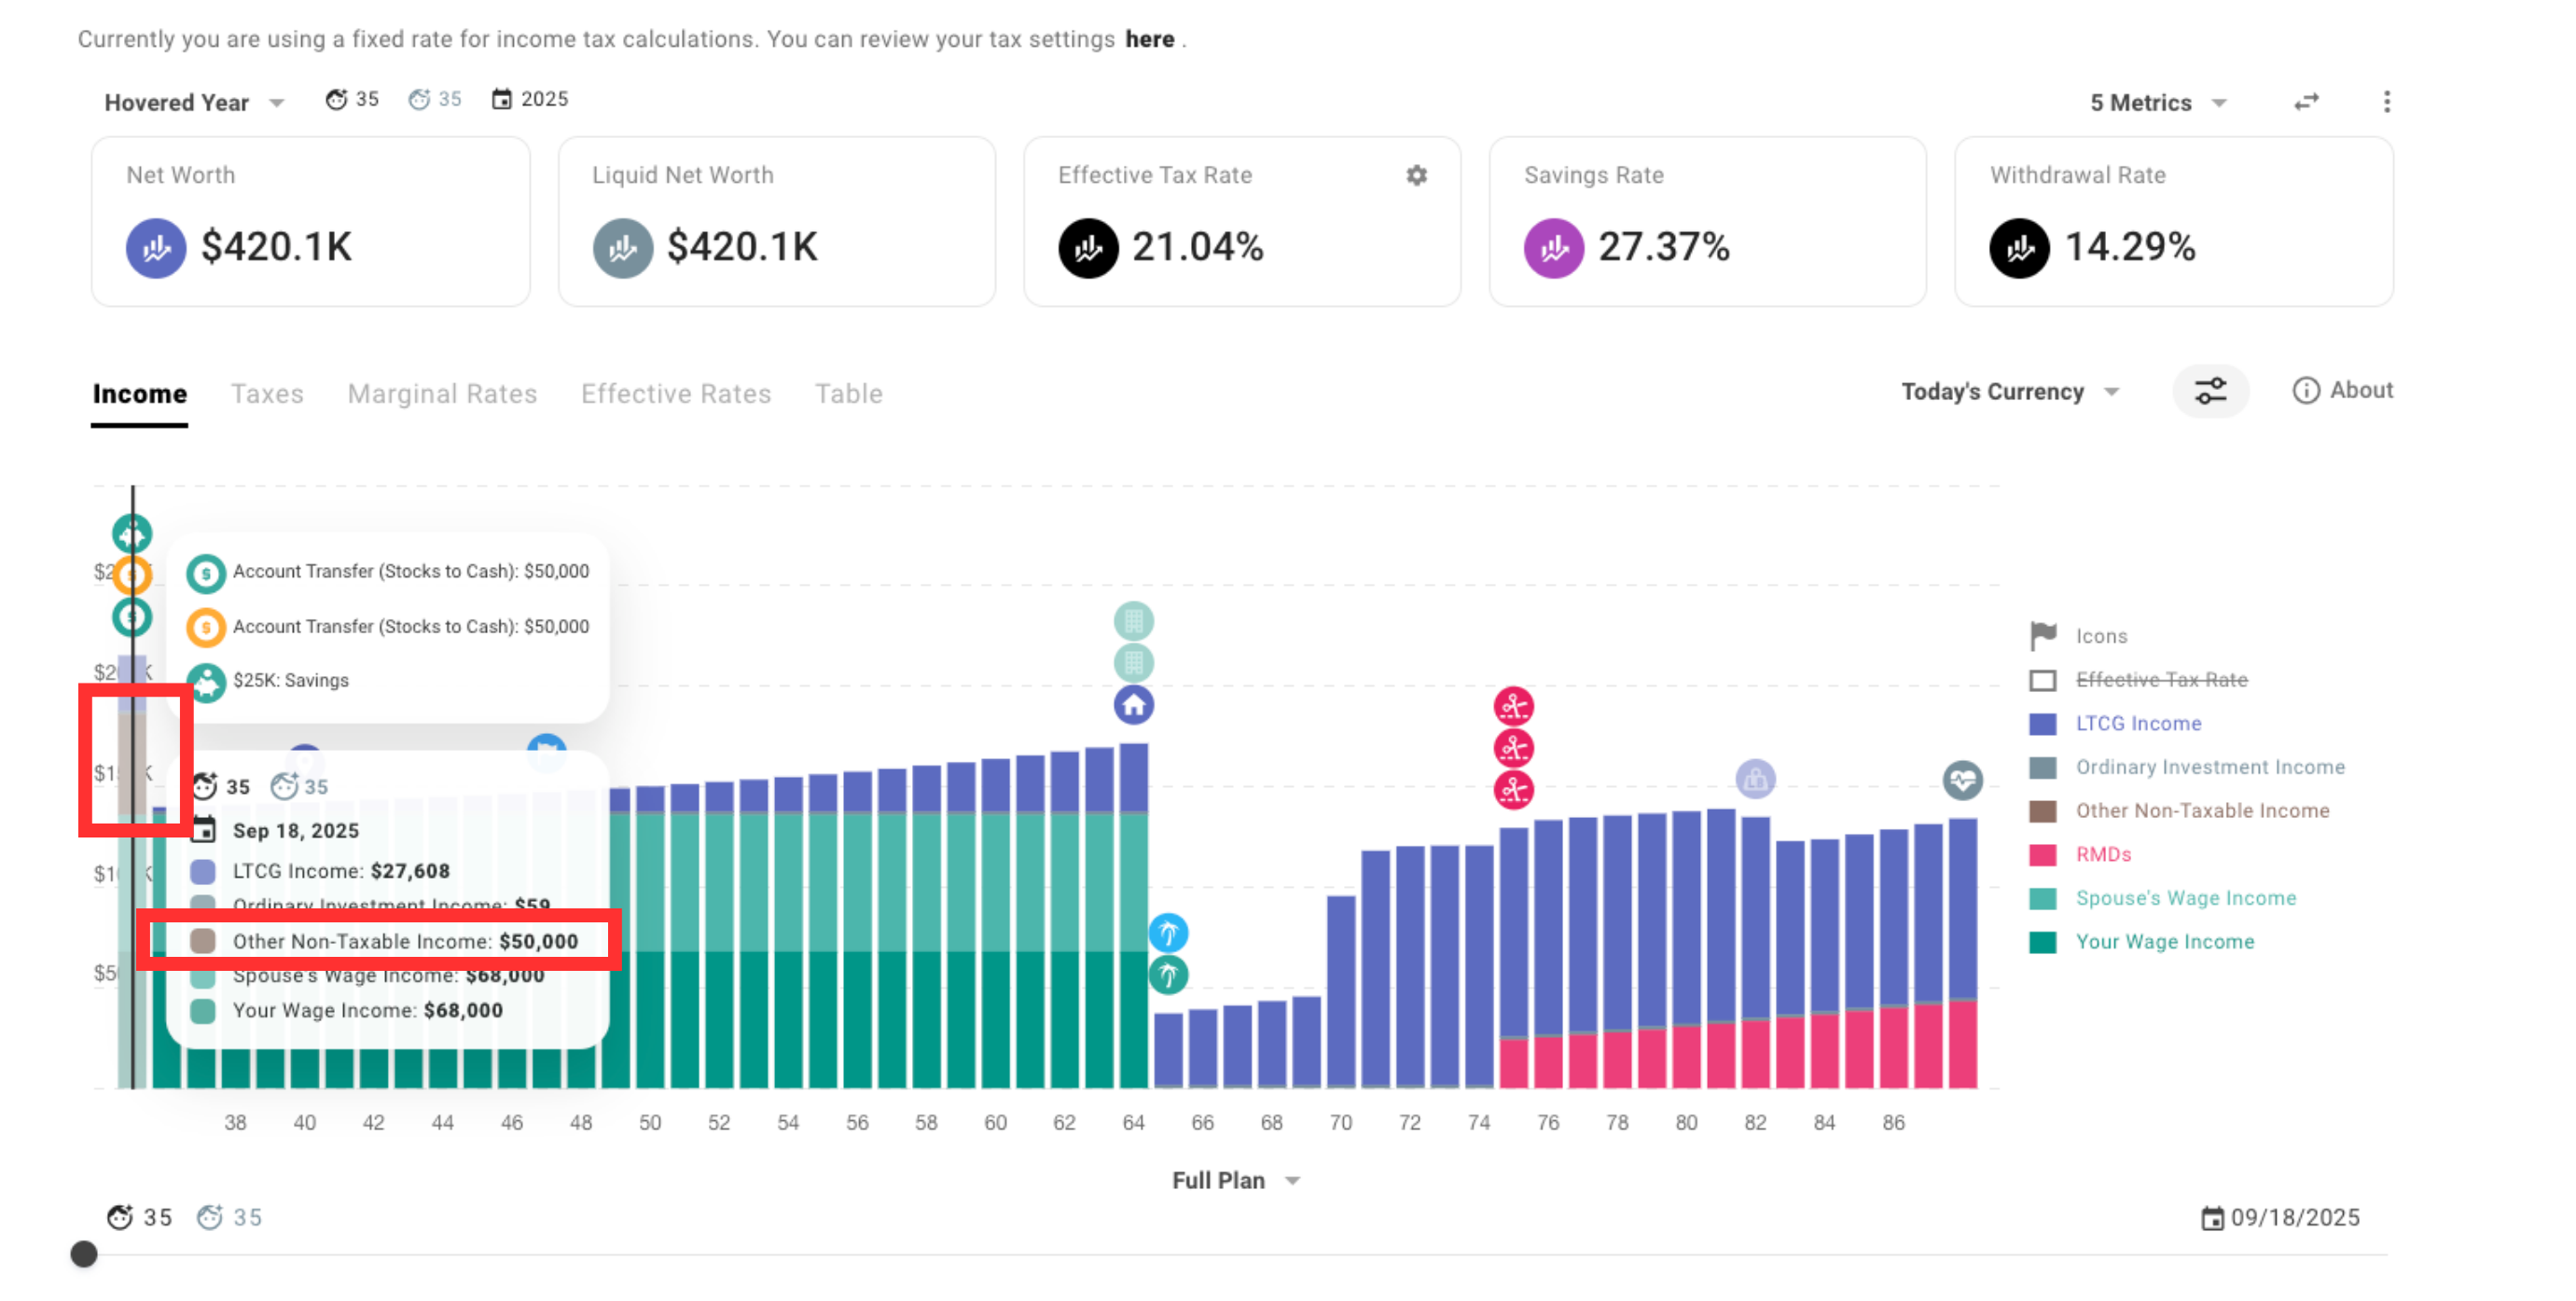2576x1301 pixels.
Task: Select the Income tab
Action: (139, 394)
